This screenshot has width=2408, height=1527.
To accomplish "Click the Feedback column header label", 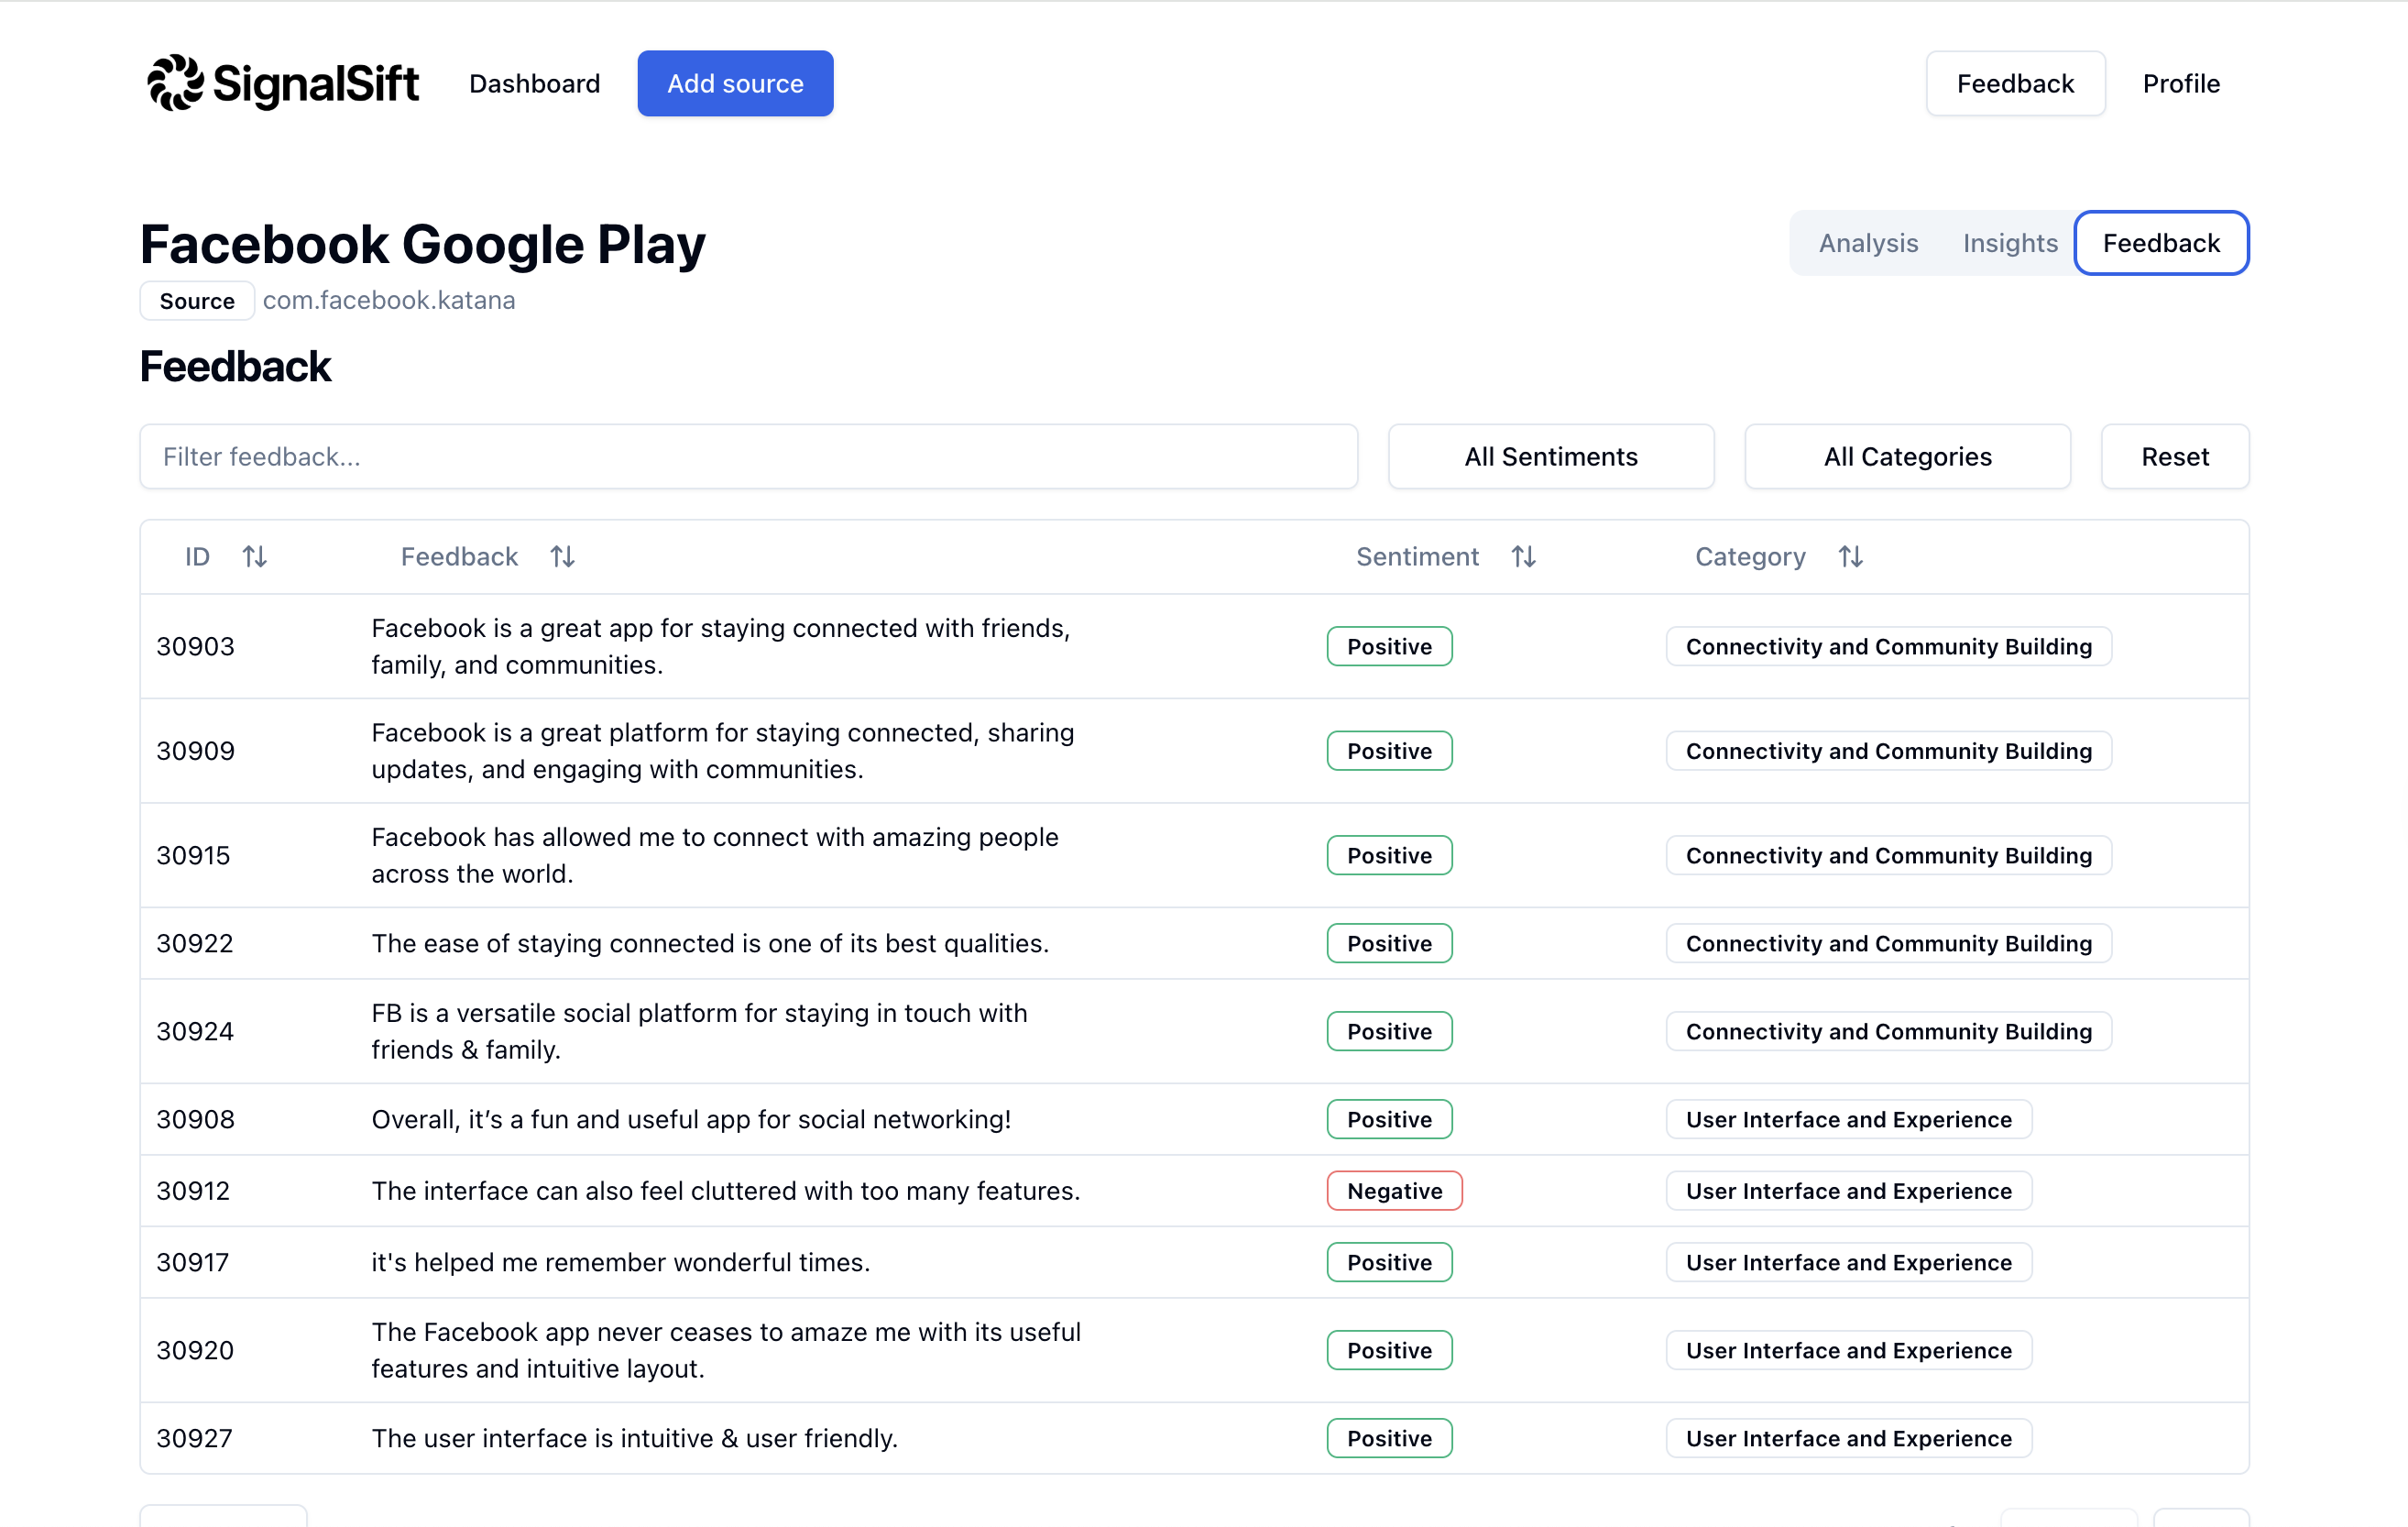I will (x=460, y=556).
